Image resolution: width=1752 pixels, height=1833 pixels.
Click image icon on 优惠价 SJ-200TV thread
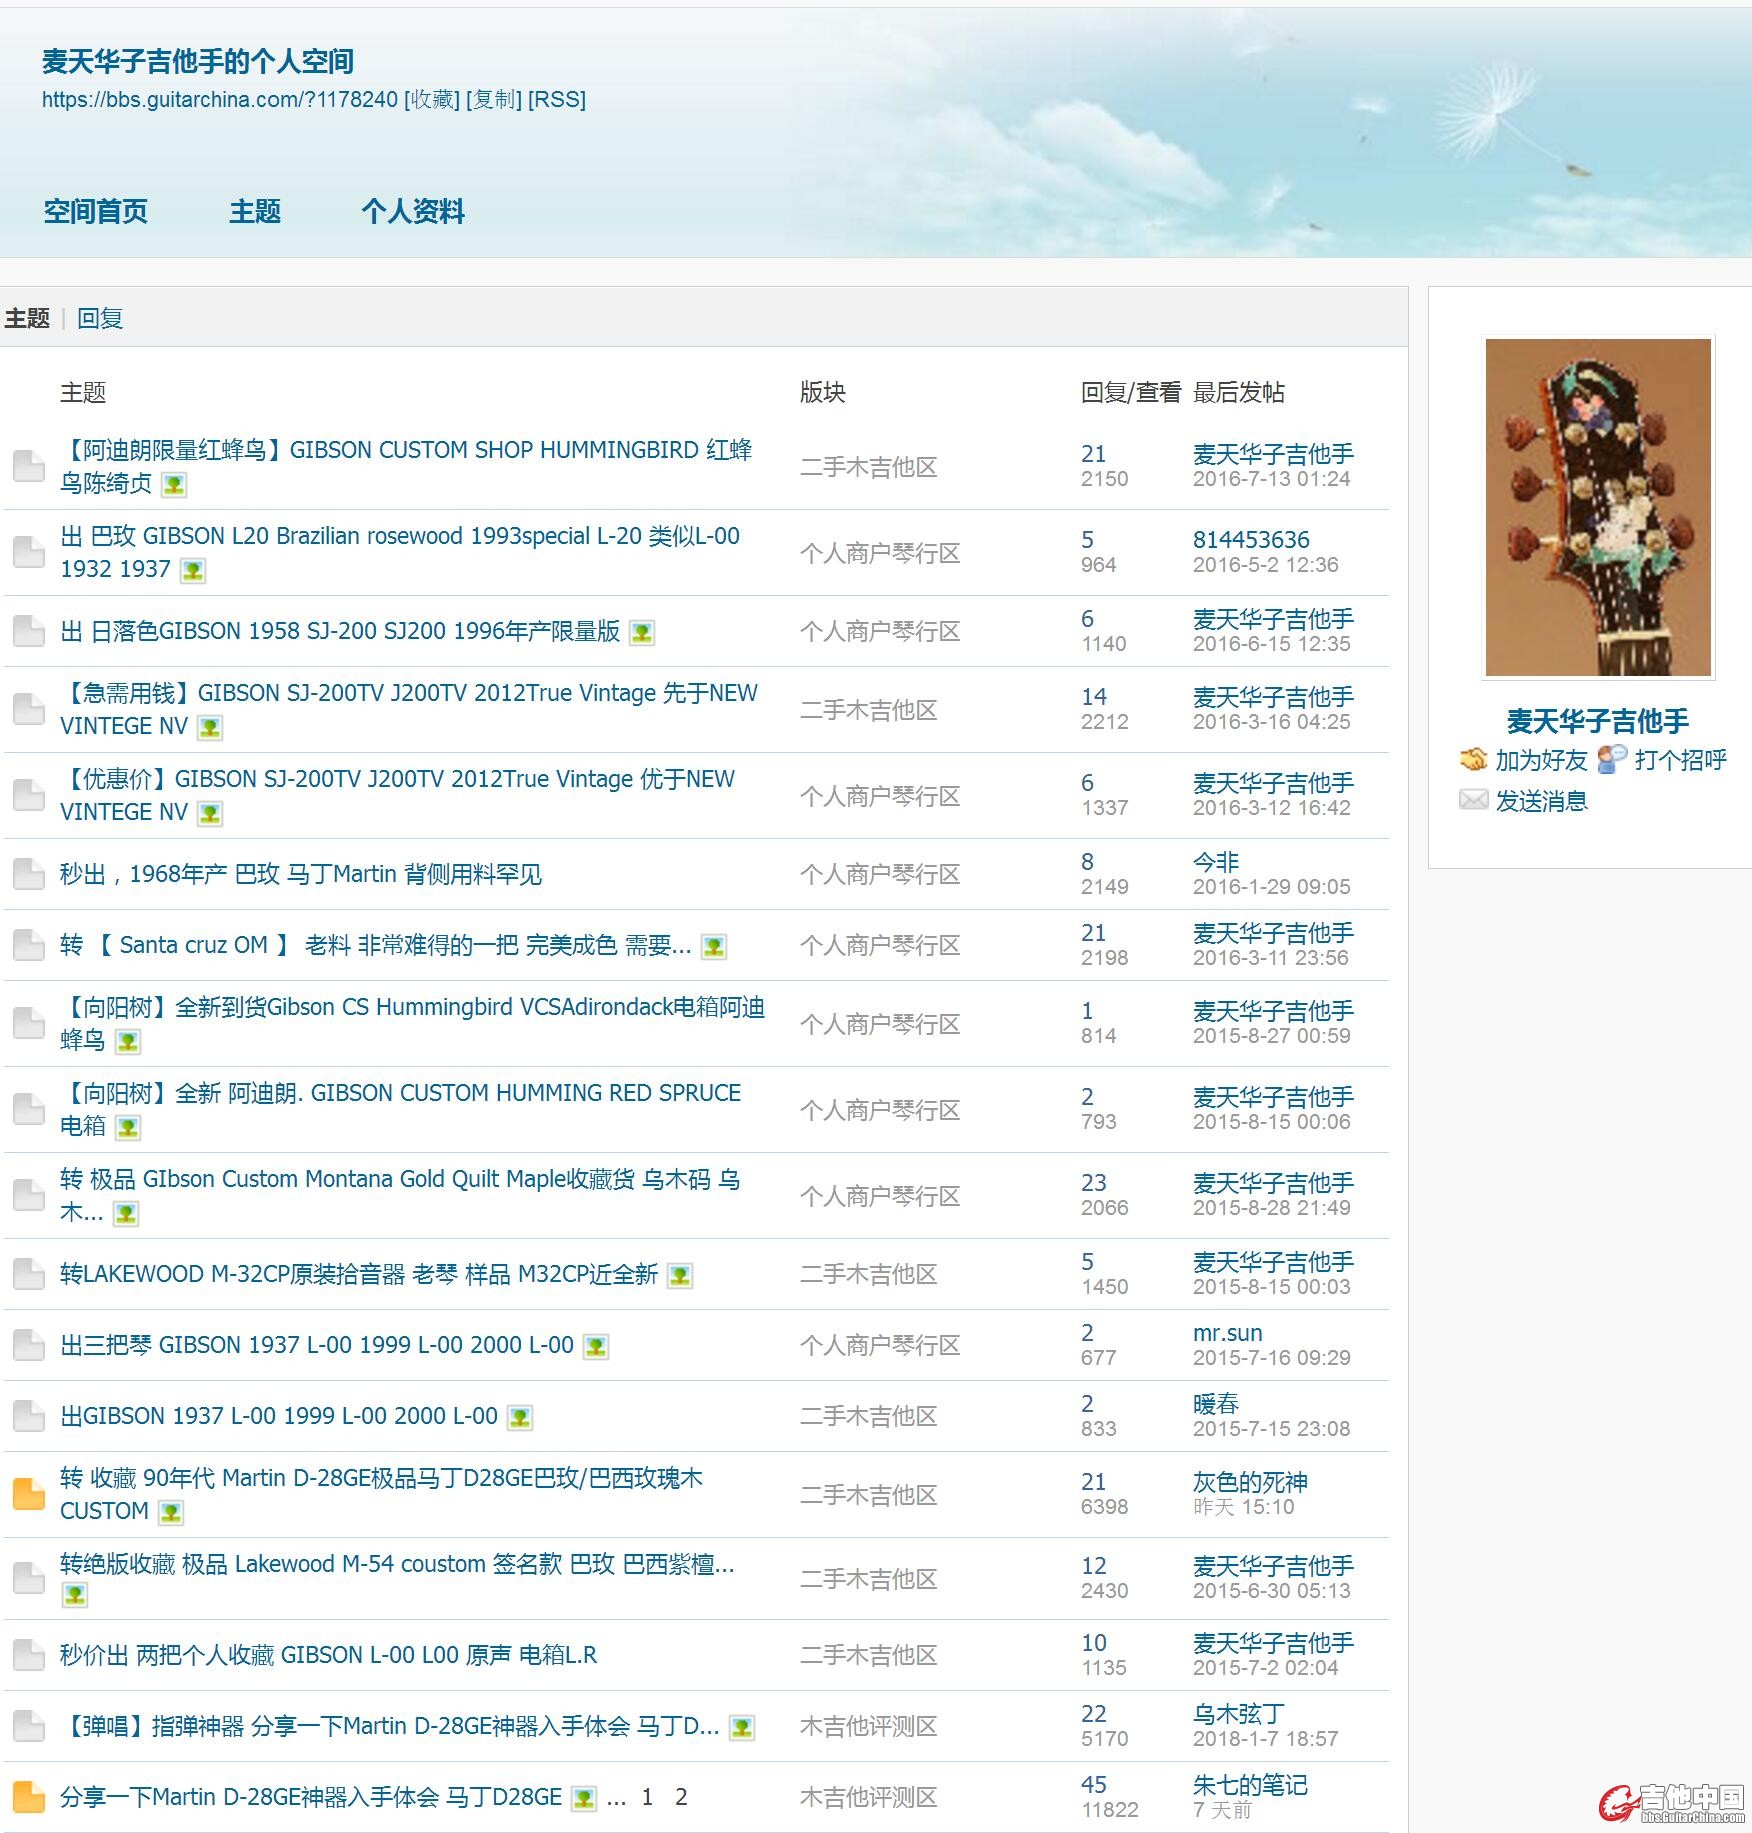pyautogui.click(x=210, y=813)
